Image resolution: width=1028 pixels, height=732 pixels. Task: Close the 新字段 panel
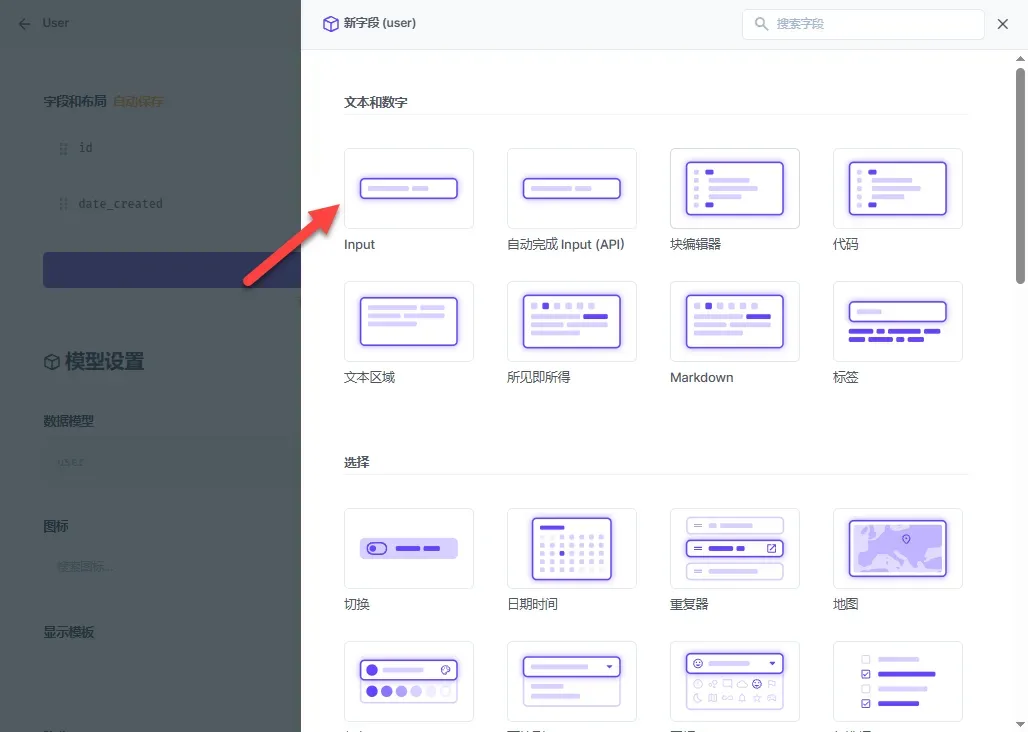[1002, 24]
